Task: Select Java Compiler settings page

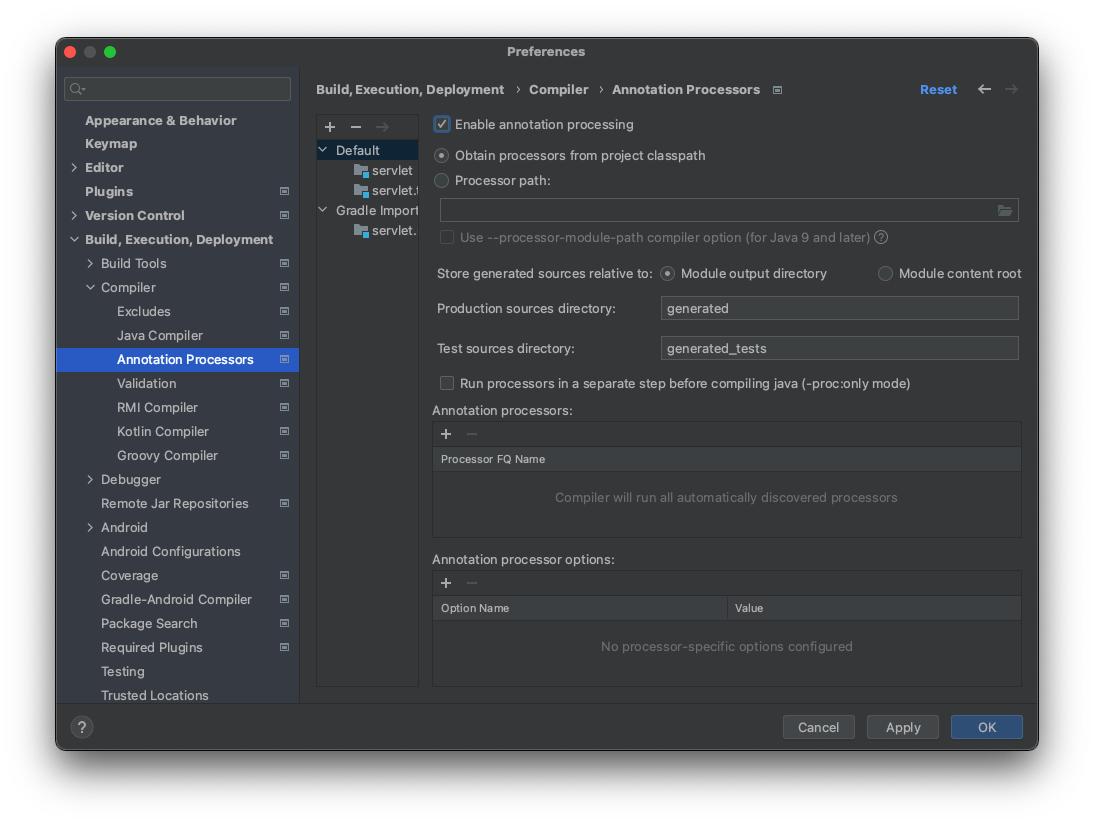Action: point(160,336)
